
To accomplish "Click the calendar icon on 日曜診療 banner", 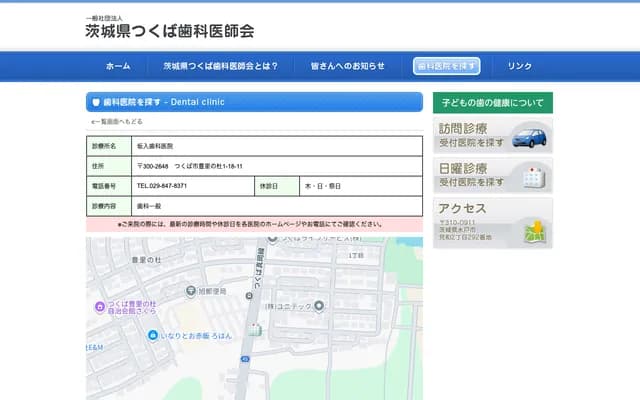I will pos(532,177).
